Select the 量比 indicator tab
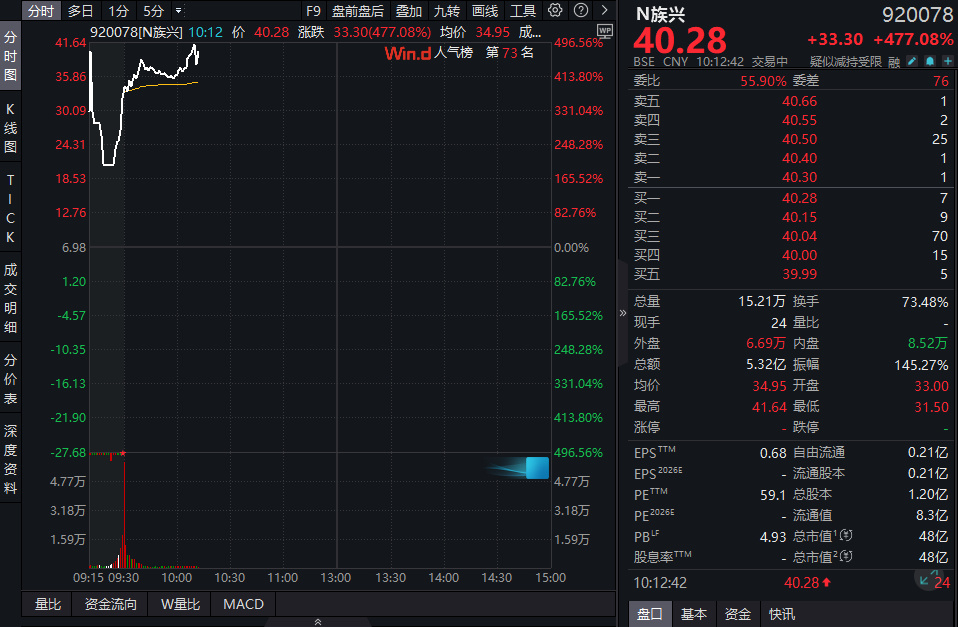 tap(48, 604)
